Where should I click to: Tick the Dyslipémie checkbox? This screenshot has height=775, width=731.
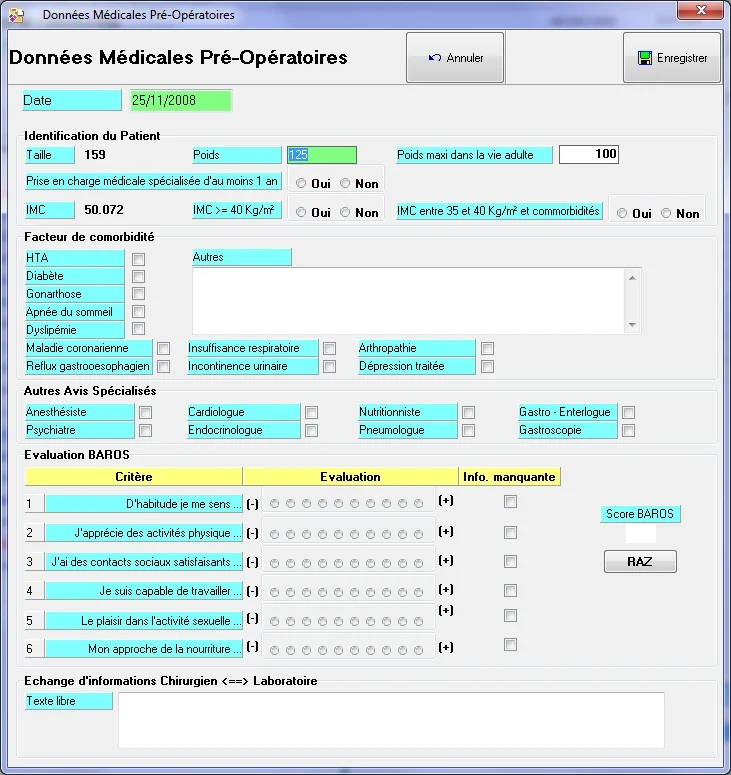[x=138, y=329]
